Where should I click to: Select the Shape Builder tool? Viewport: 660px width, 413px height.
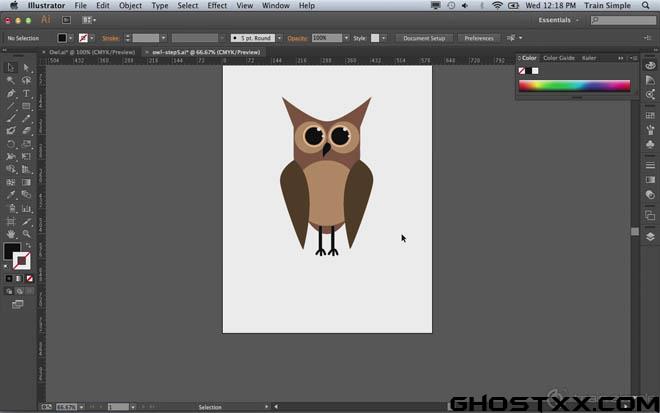11,169
